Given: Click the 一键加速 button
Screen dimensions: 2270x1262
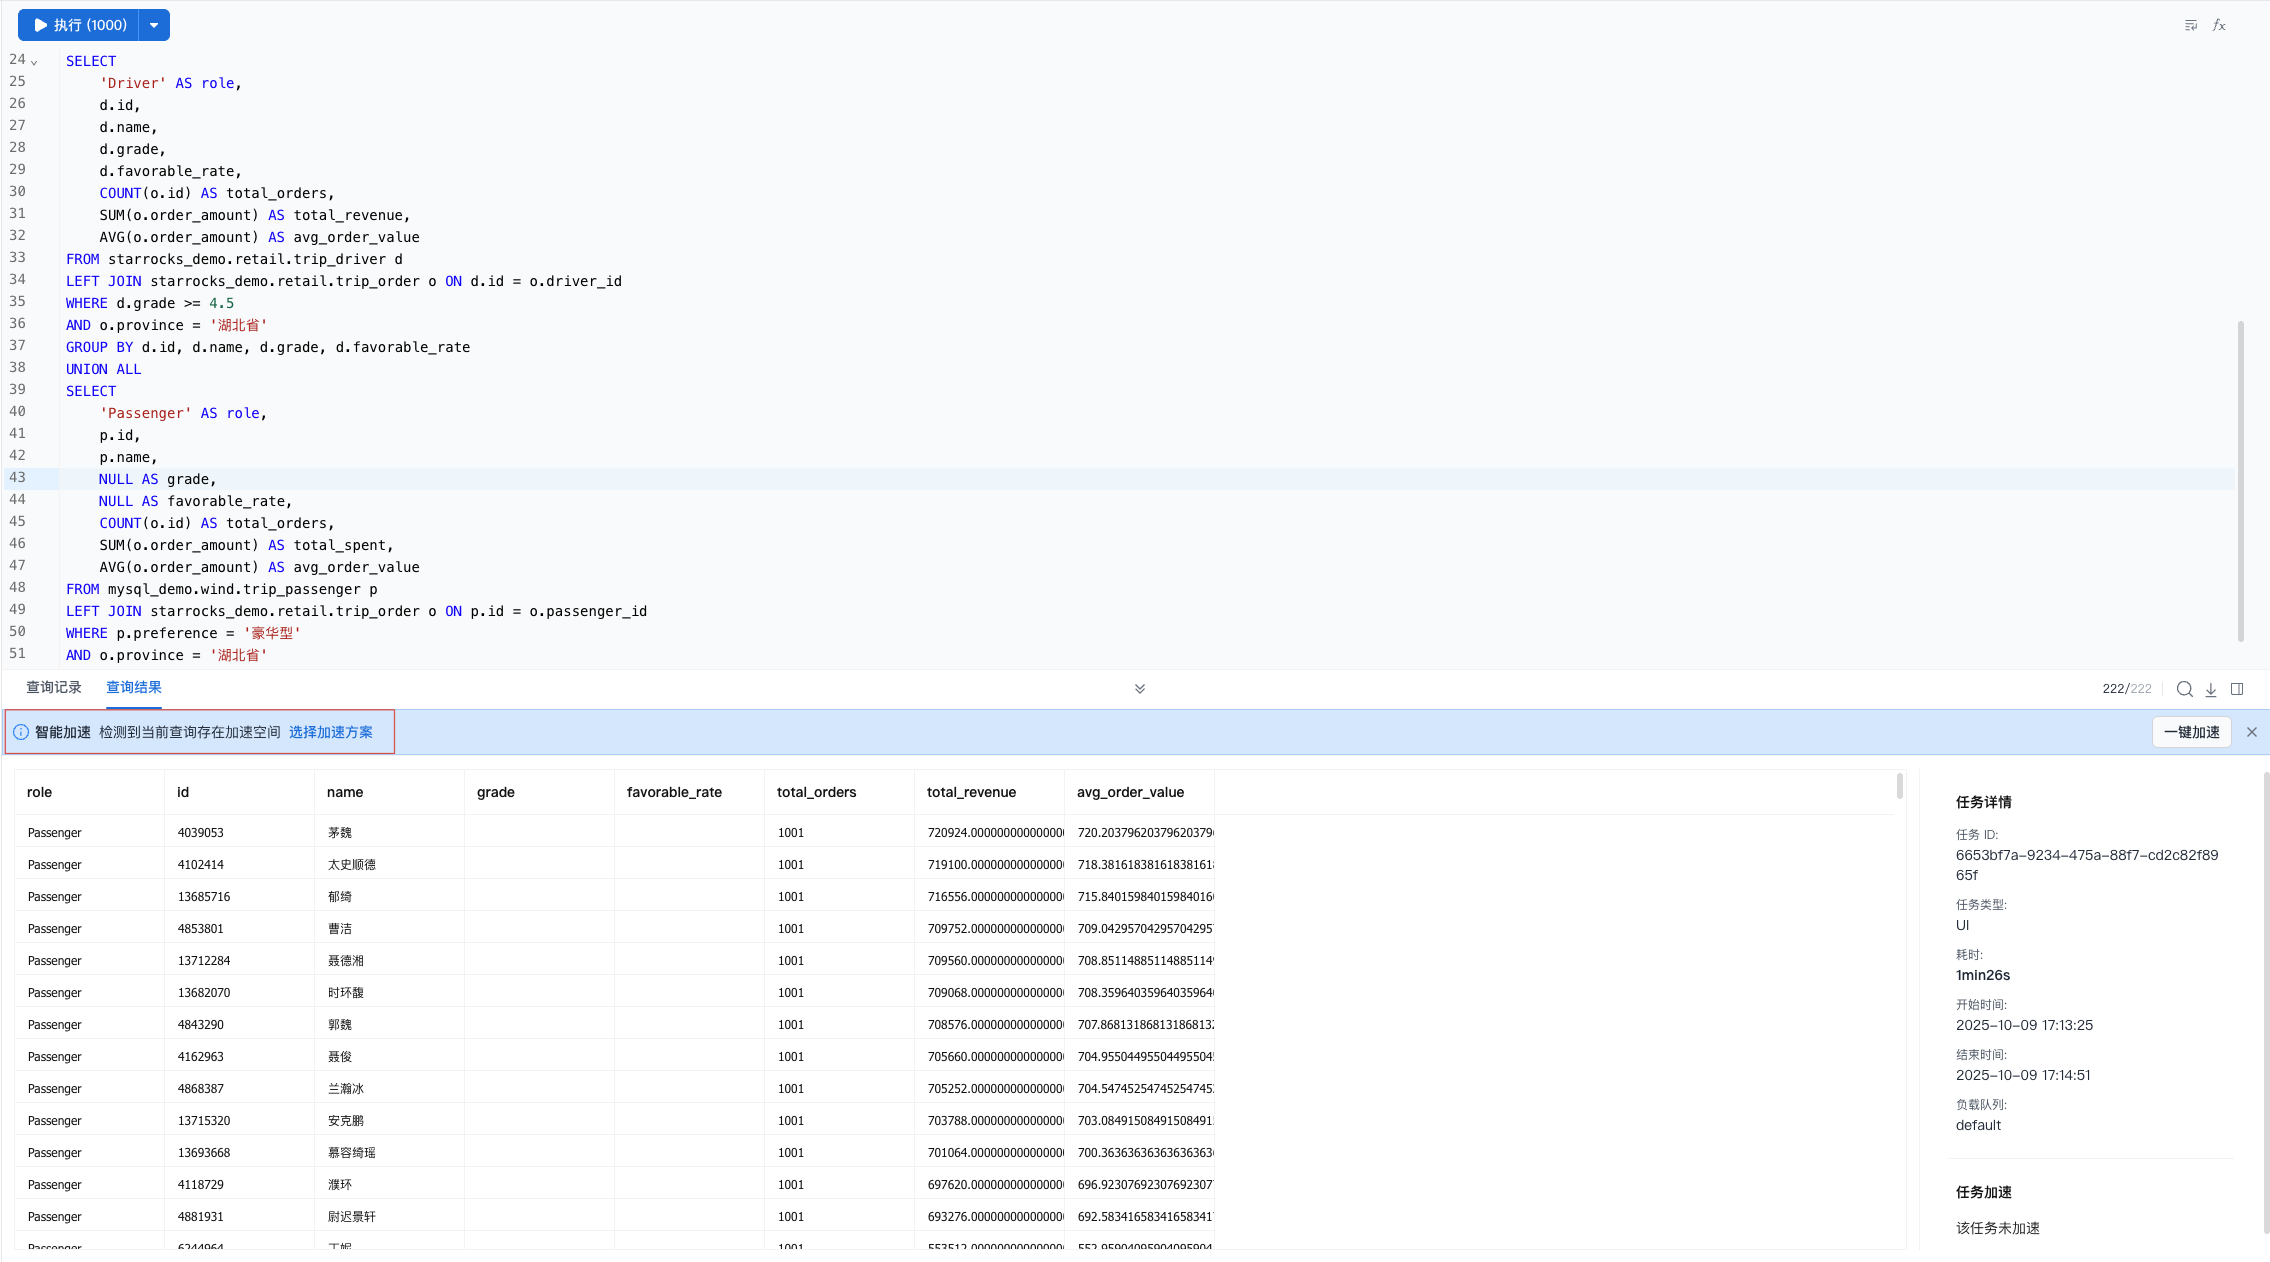Looking at the screenshot, I should coord(2191,732).
